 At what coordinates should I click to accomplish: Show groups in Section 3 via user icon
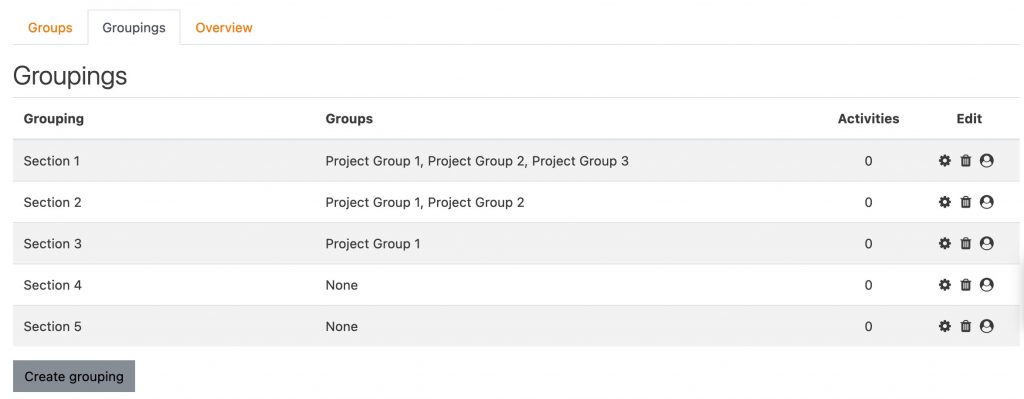987,244
